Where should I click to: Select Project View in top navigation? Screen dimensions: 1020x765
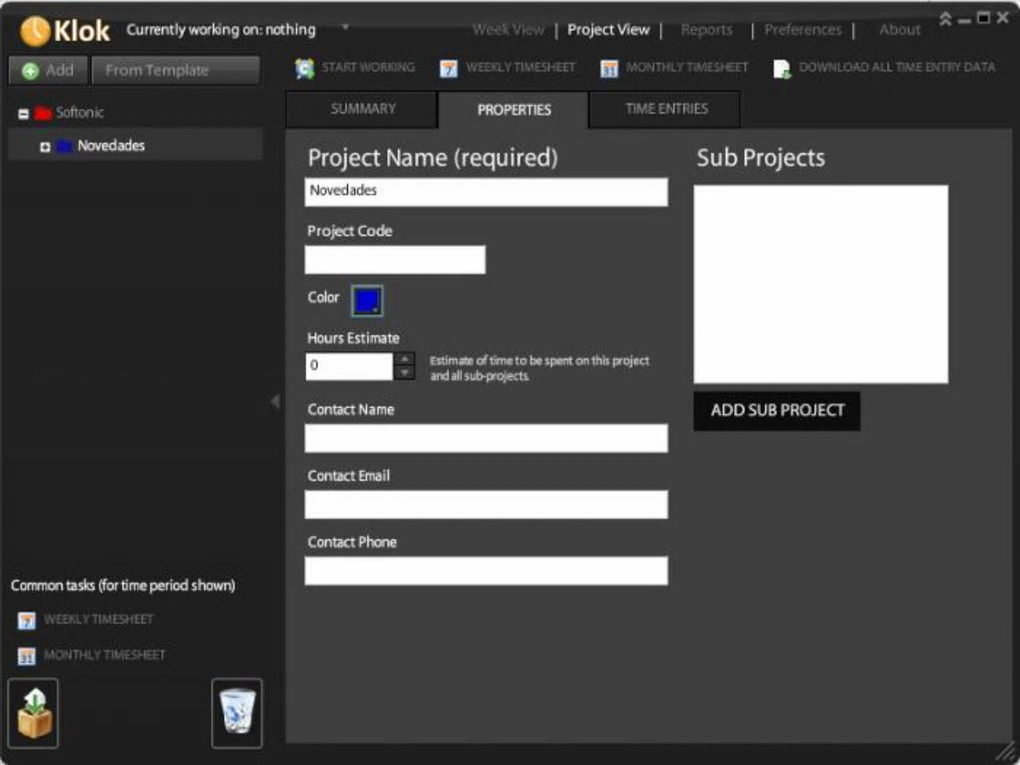pos(608,29)
